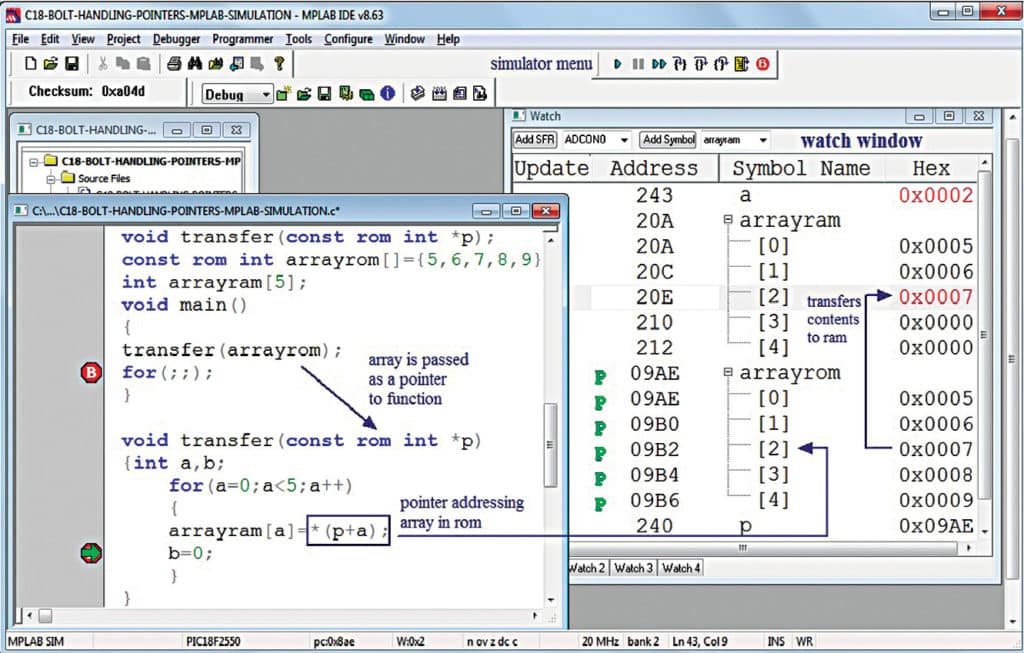Image resolution: width=1024 pixels, height=653 pixels.
Task: Open the Debugger menu
Action: [176, 39]
